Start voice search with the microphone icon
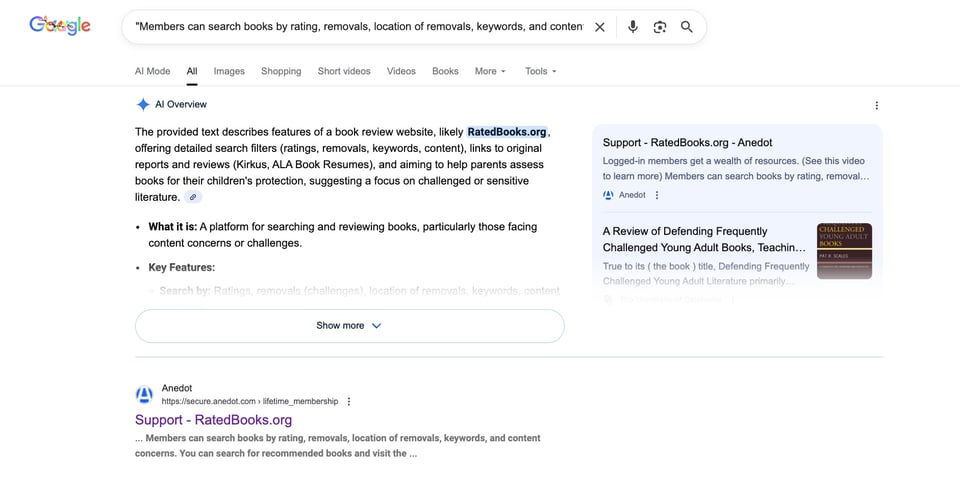The image size is (960, 479). point(633,27)
